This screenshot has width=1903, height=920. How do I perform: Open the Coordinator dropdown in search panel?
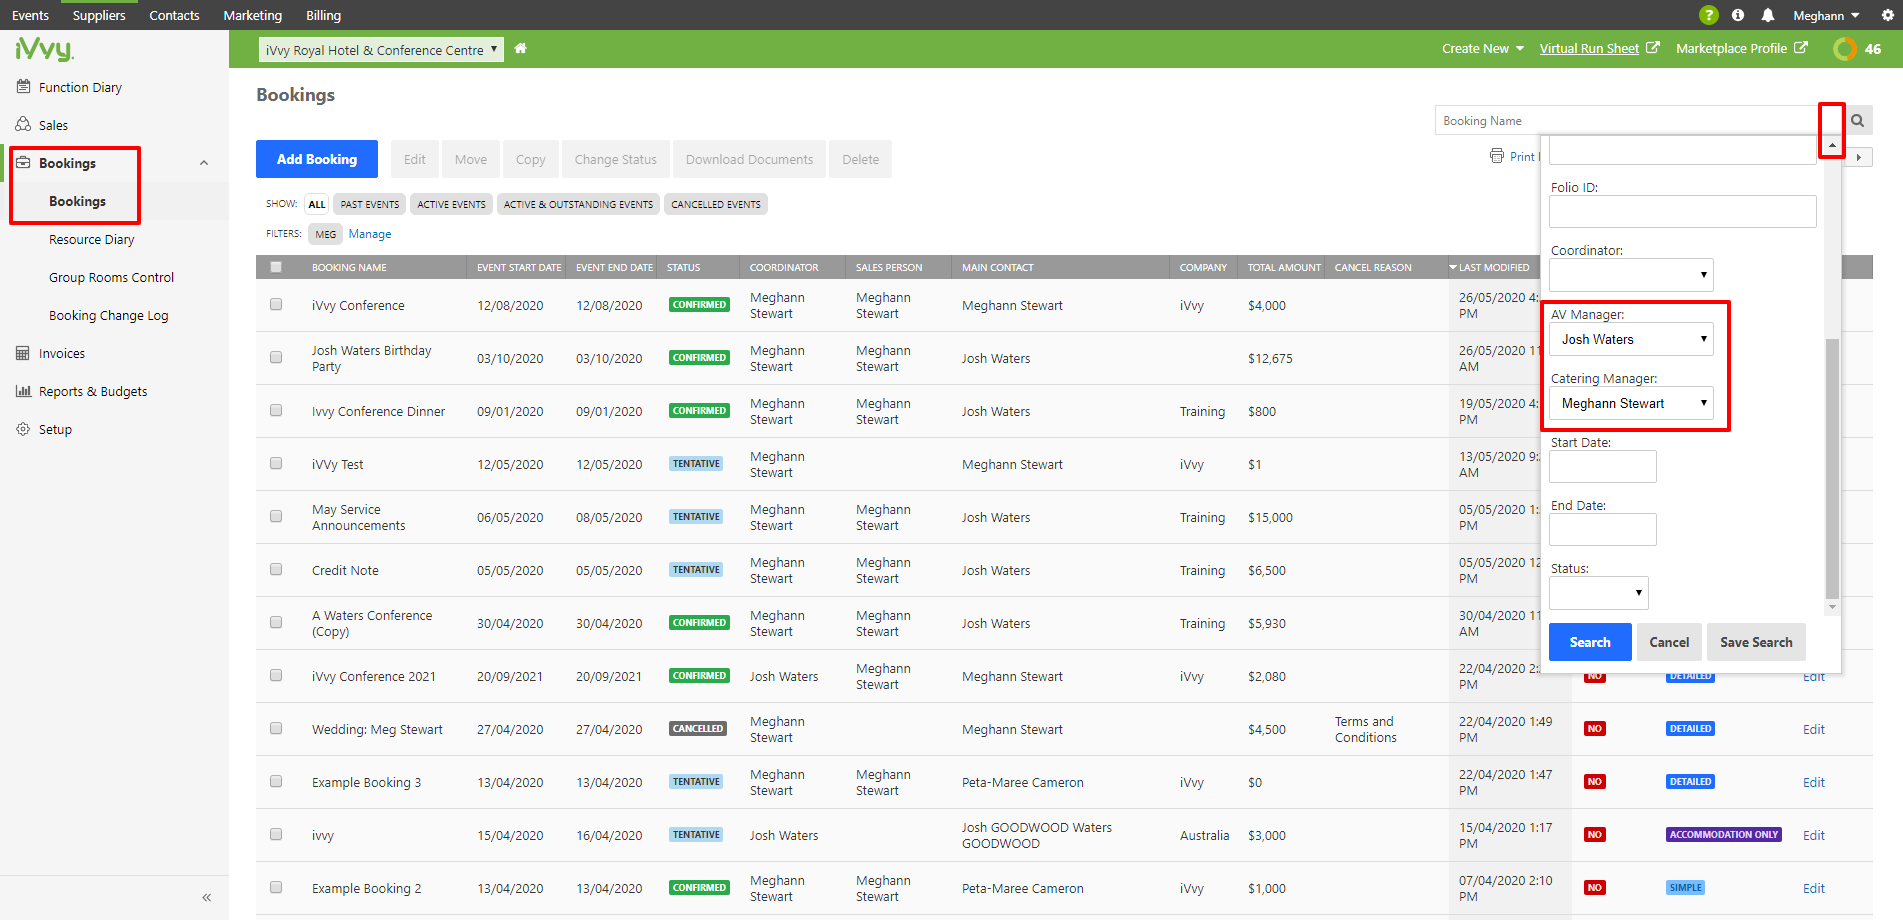[1631, 275]
